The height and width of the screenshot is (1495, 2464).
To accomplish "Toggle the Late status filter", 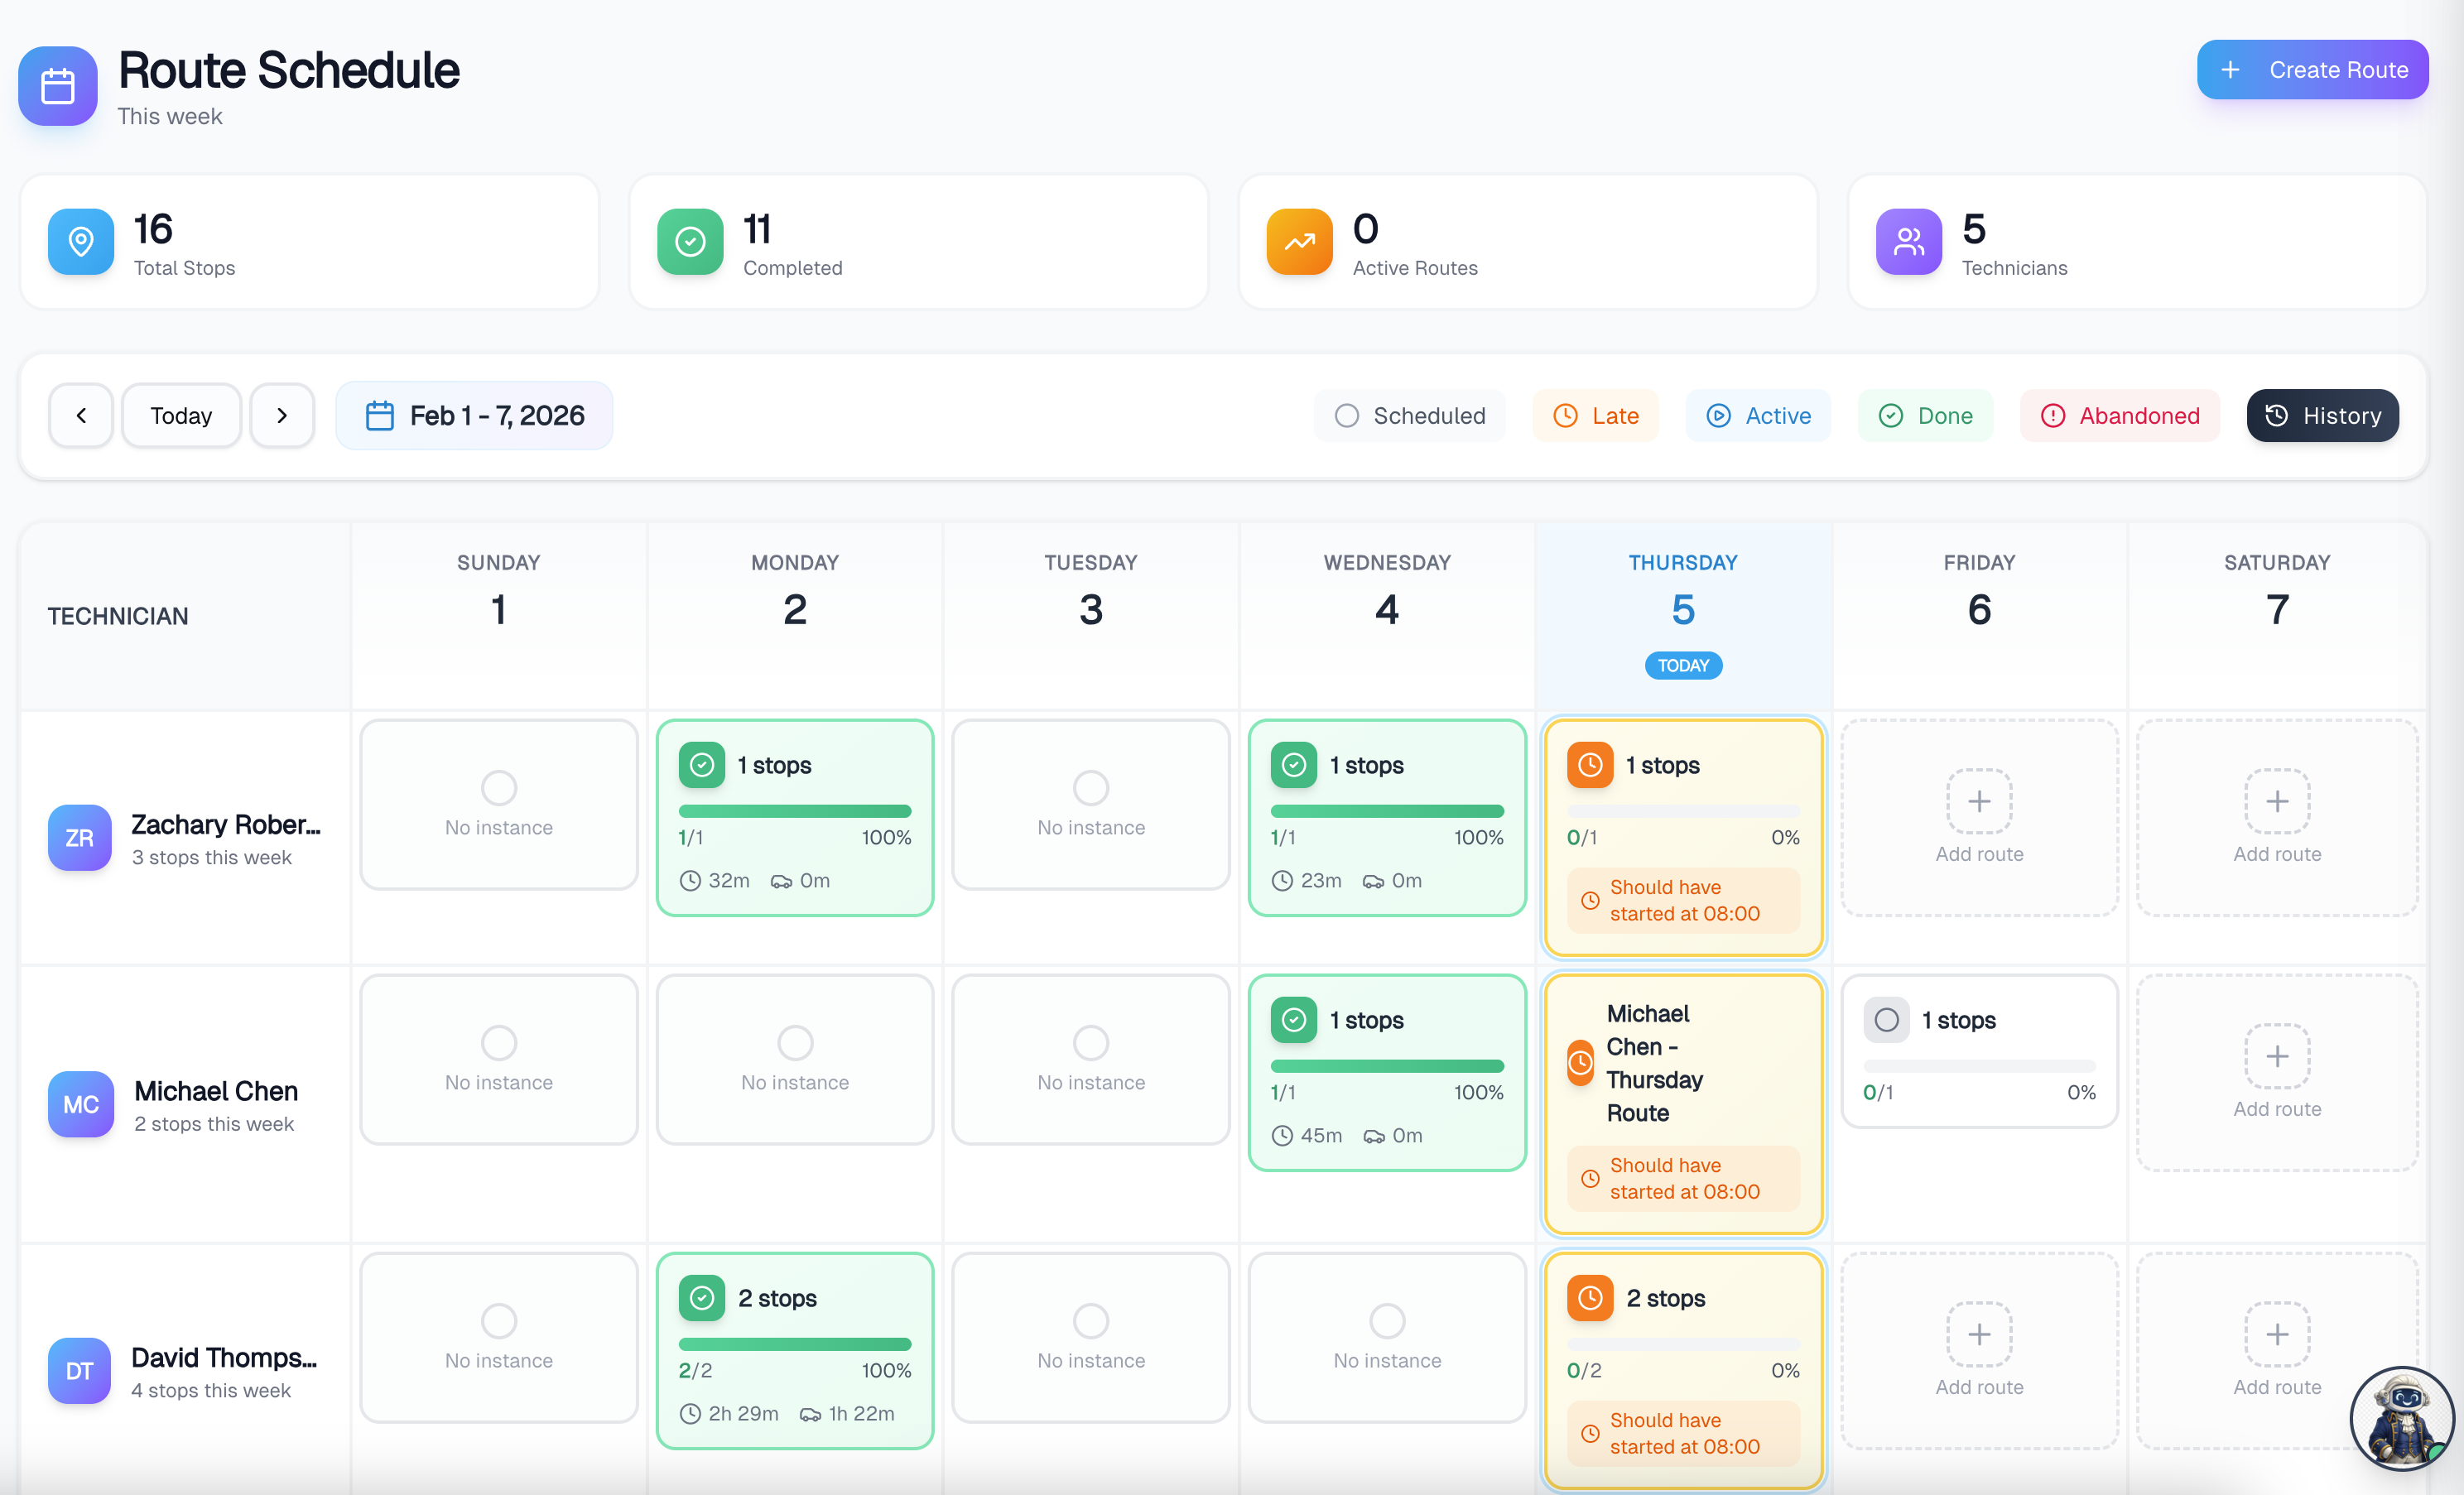I will 1595,416.
